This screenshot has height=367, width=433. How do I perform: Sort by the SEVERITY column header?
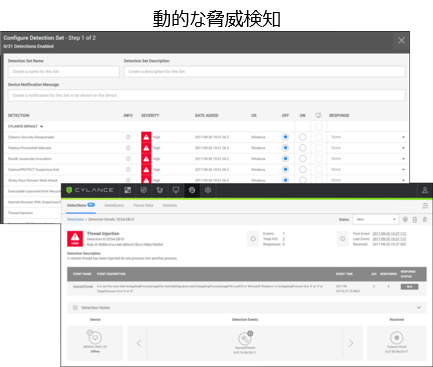pyautogui.click(x=150, y=115)
